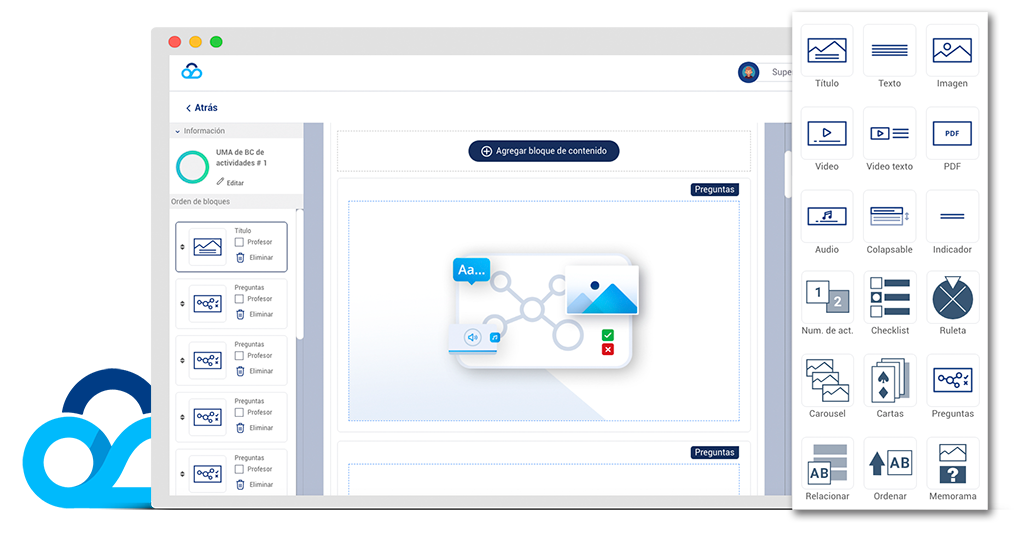
Task: Click reorder arrows on the Título block
Action: pyautogui.click(x=182, y=247)
